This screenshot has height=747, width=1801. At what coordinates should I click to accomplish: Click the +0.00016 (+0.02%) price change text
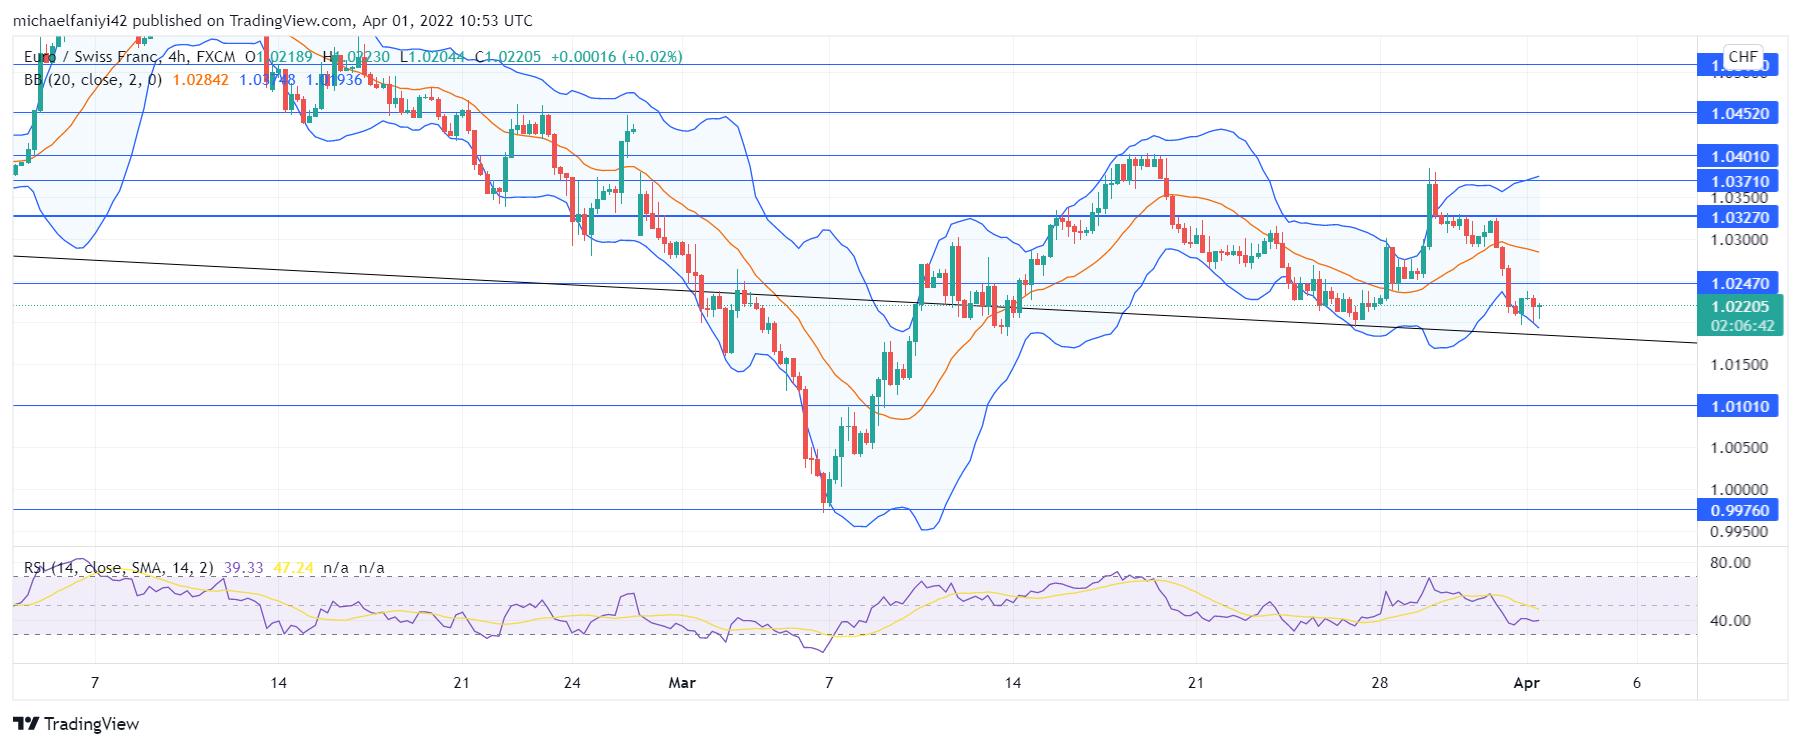[617, 57]
